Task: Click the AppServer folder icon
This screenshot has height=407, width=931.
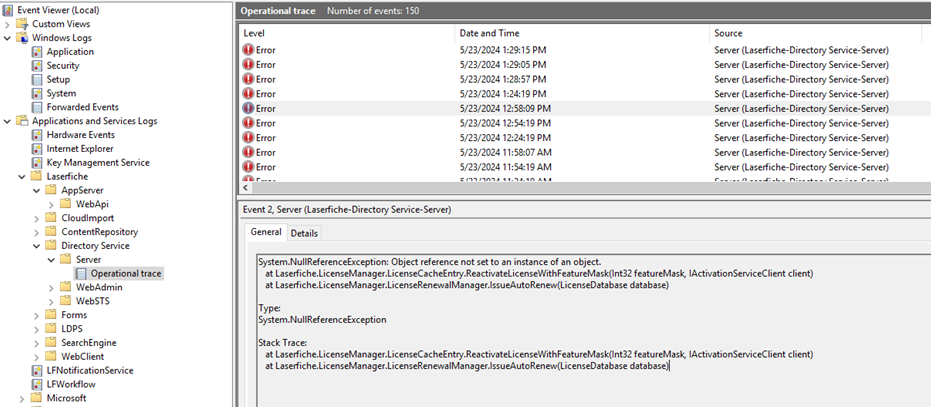Action: (x=51, y=190)
